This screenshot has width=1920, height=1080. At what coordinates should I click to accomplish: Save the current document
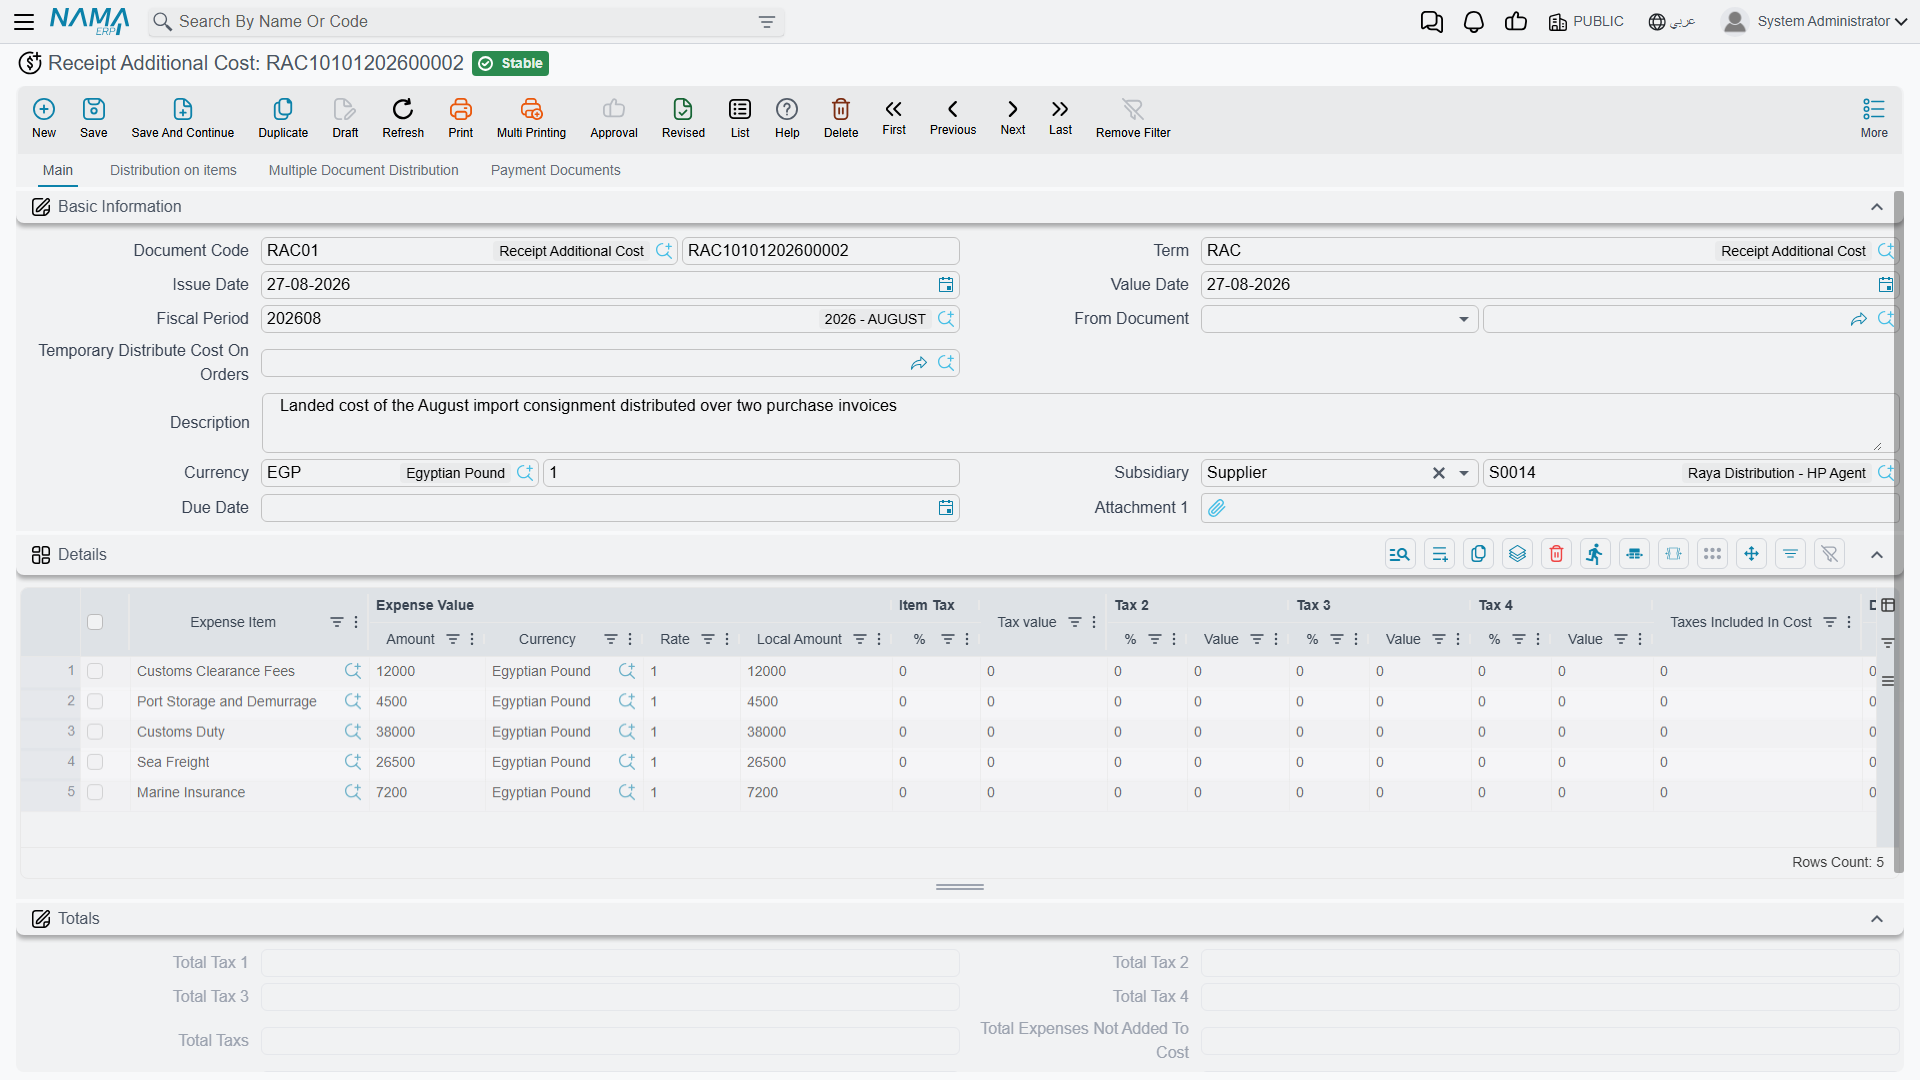[x=94, y=118]
